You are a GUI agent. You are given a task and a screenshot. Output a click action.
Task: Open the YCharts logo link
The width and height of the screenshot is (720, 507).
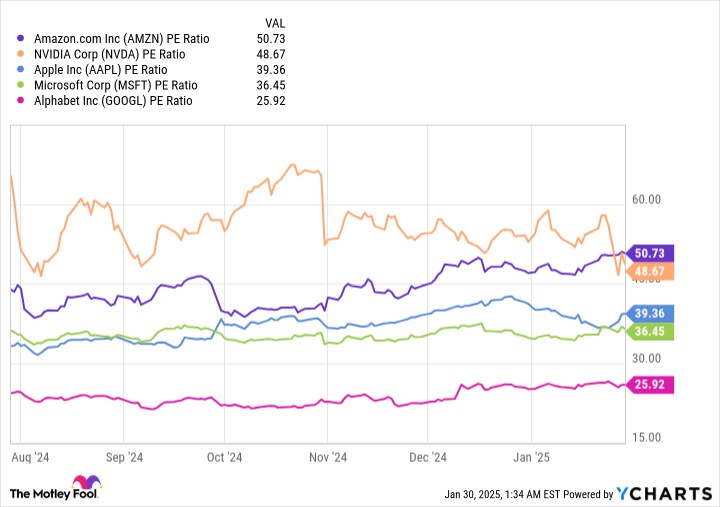click(664, 494)
